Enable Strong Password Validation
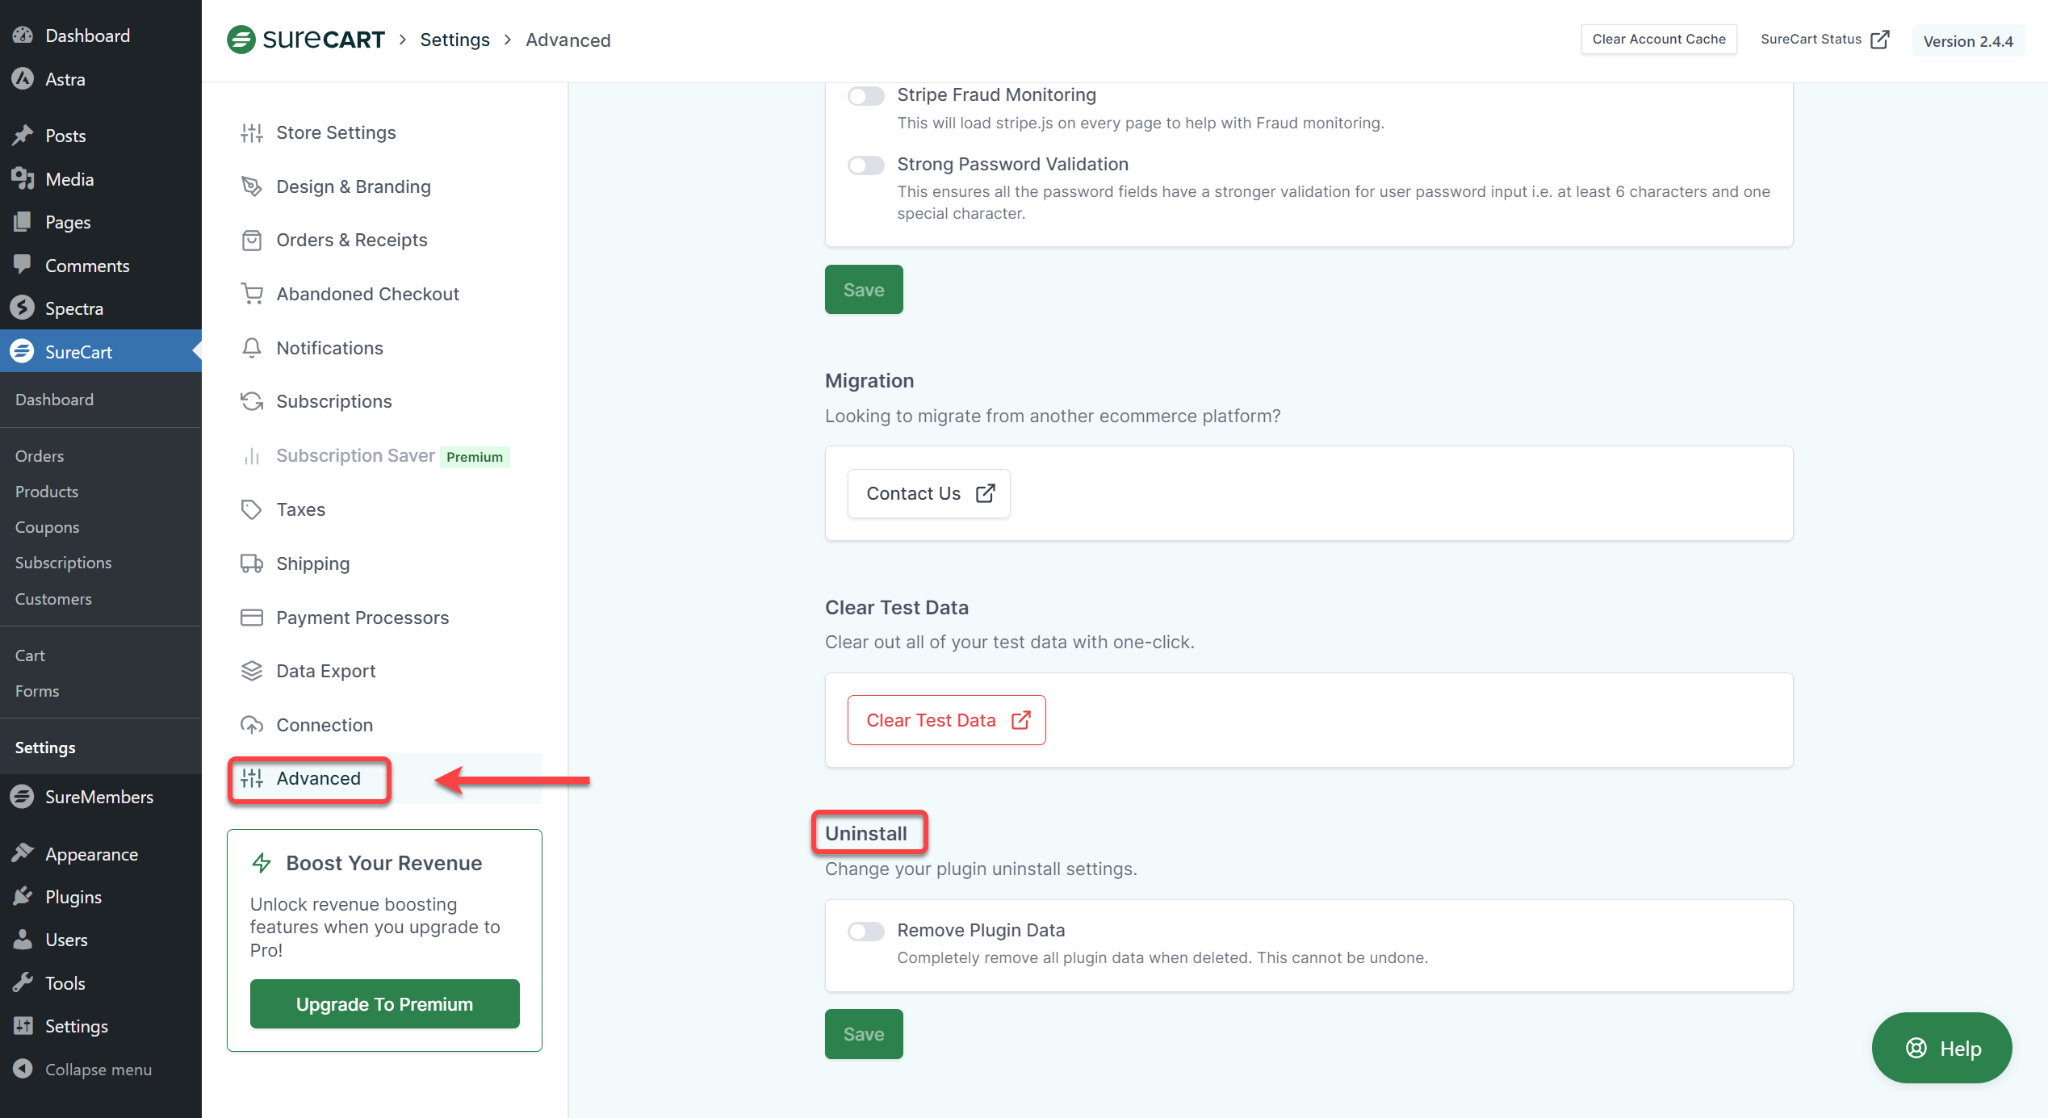The width and height of the screenshot is (2048, 1118). point(865,165)
